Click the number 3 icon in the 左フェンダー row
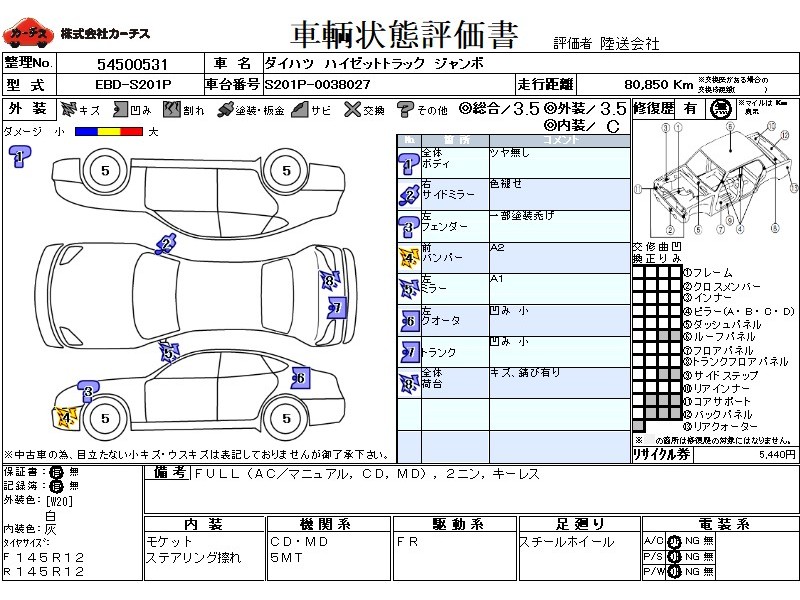Screen dimensions: 800x600 point(409,228)
